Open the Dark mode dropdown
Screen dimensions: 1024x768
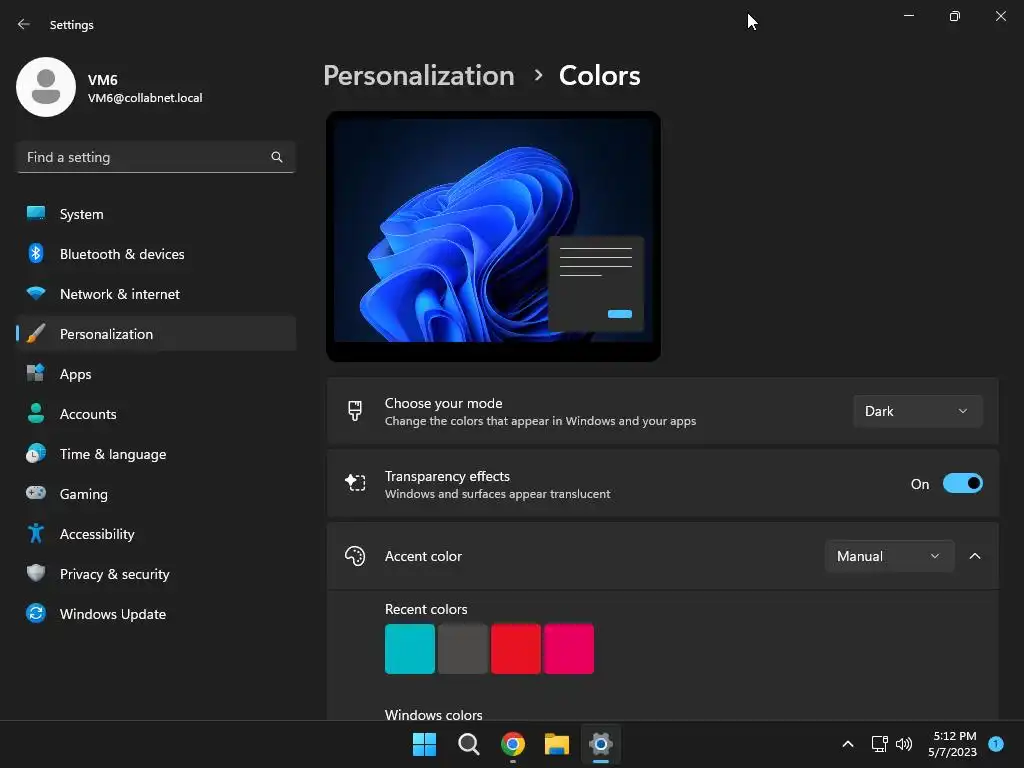tap(918, 411)
